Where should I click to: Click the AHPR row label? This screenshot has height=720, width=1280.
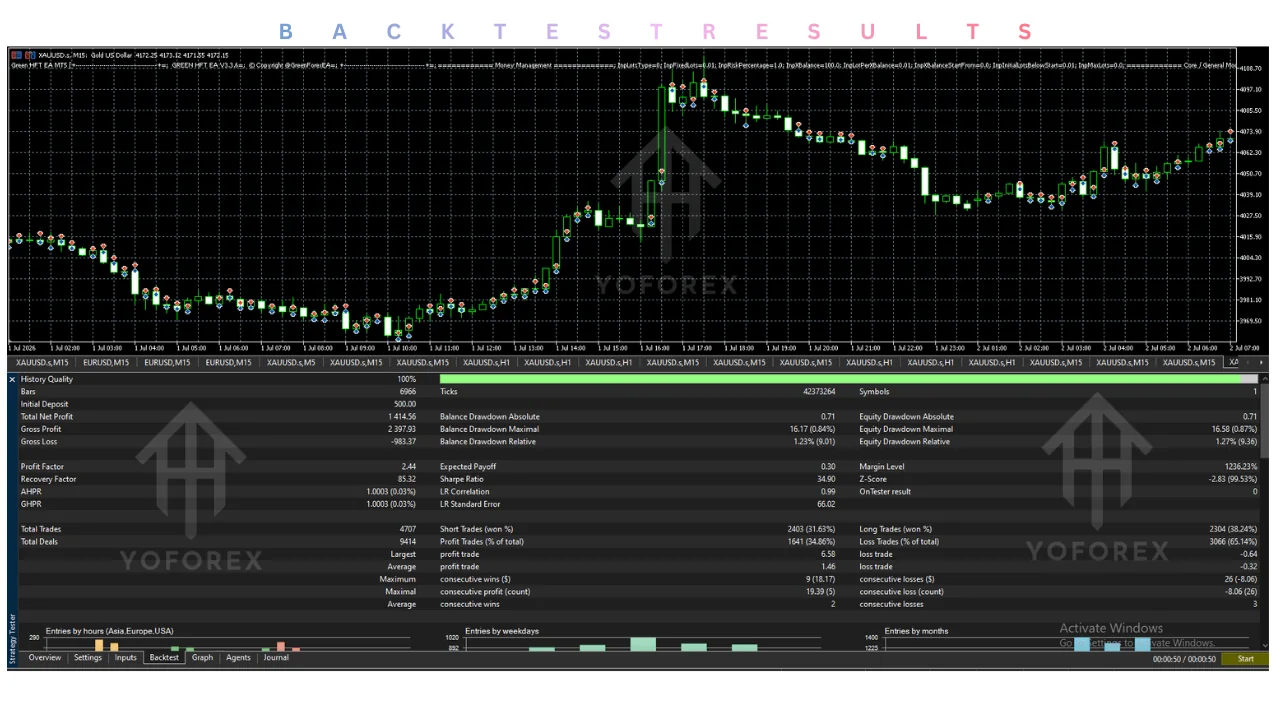[x=31, y=492]
